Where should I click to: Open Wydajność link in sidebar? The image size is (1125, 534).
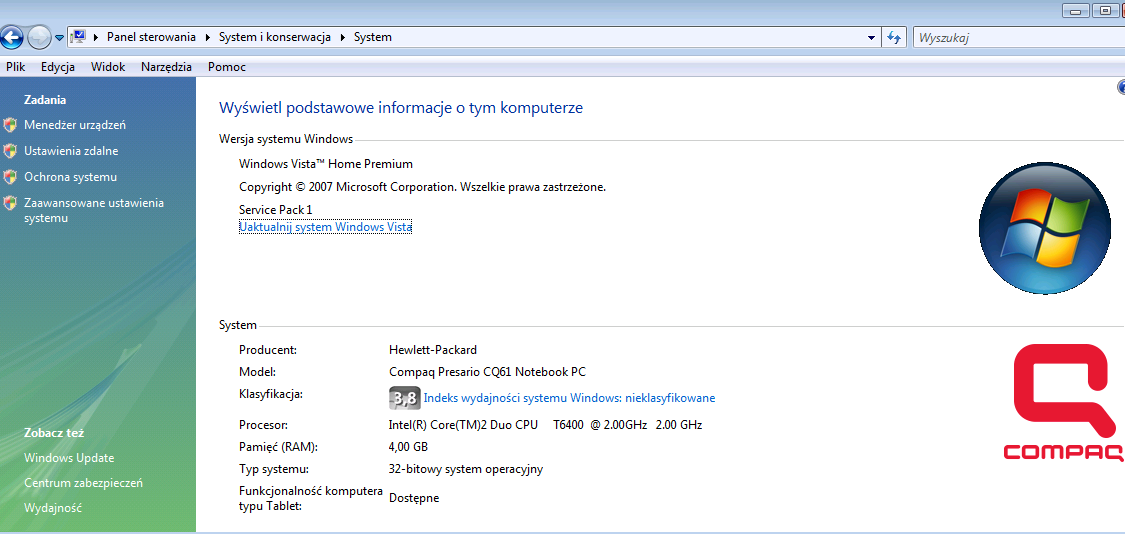[x=52, y=508]
